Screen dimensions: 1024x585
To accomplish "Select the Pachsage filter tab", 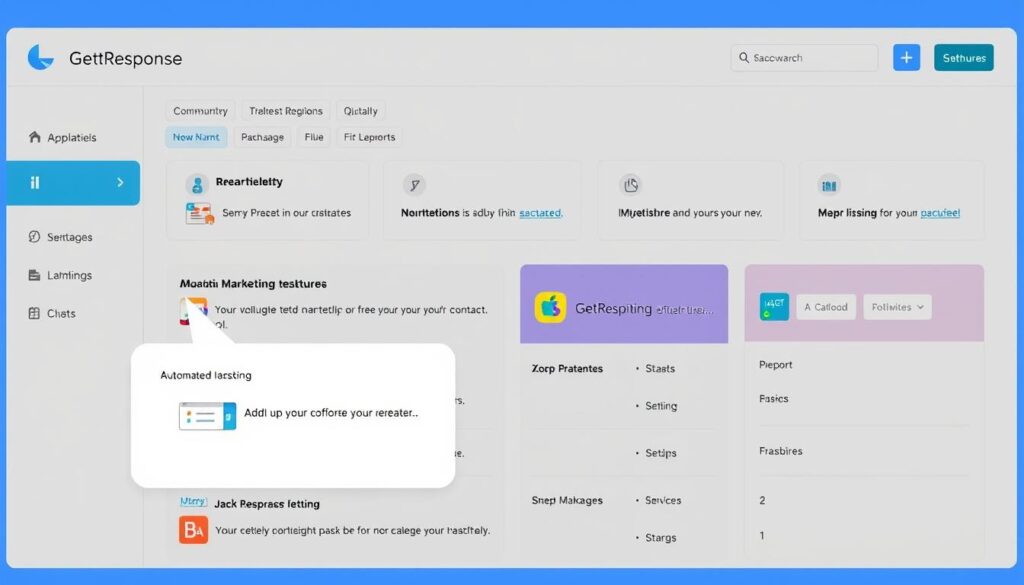I will click(x=262, y=137).
